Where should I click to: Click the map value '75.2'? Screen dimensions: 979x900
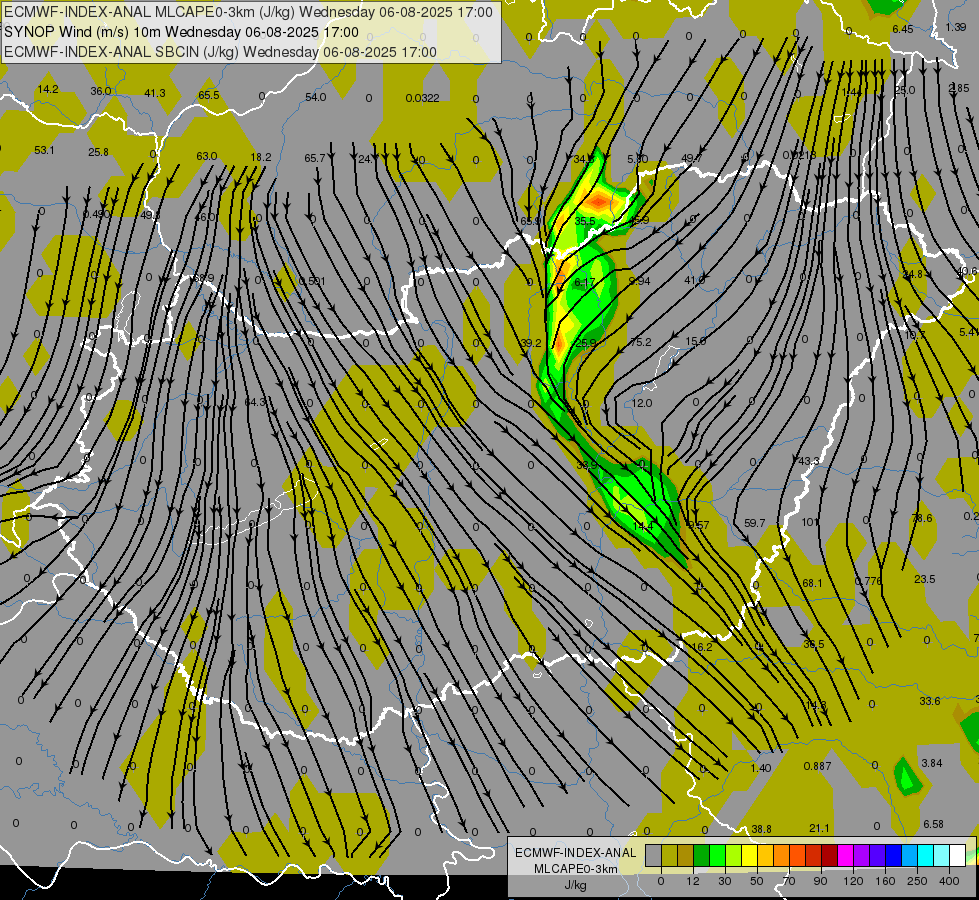641,342
